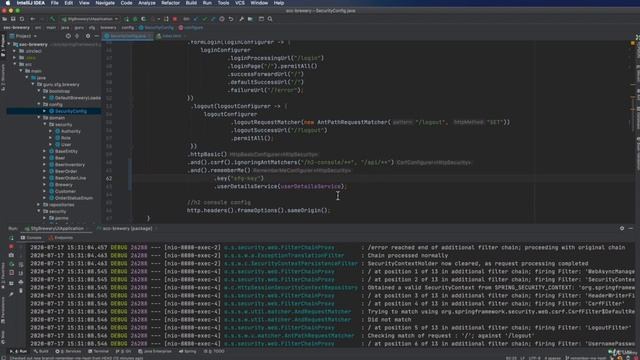This screenshot has height=360, width=640.
Task: Click the Open folder icon in toolbar
Action: (4, 19)
